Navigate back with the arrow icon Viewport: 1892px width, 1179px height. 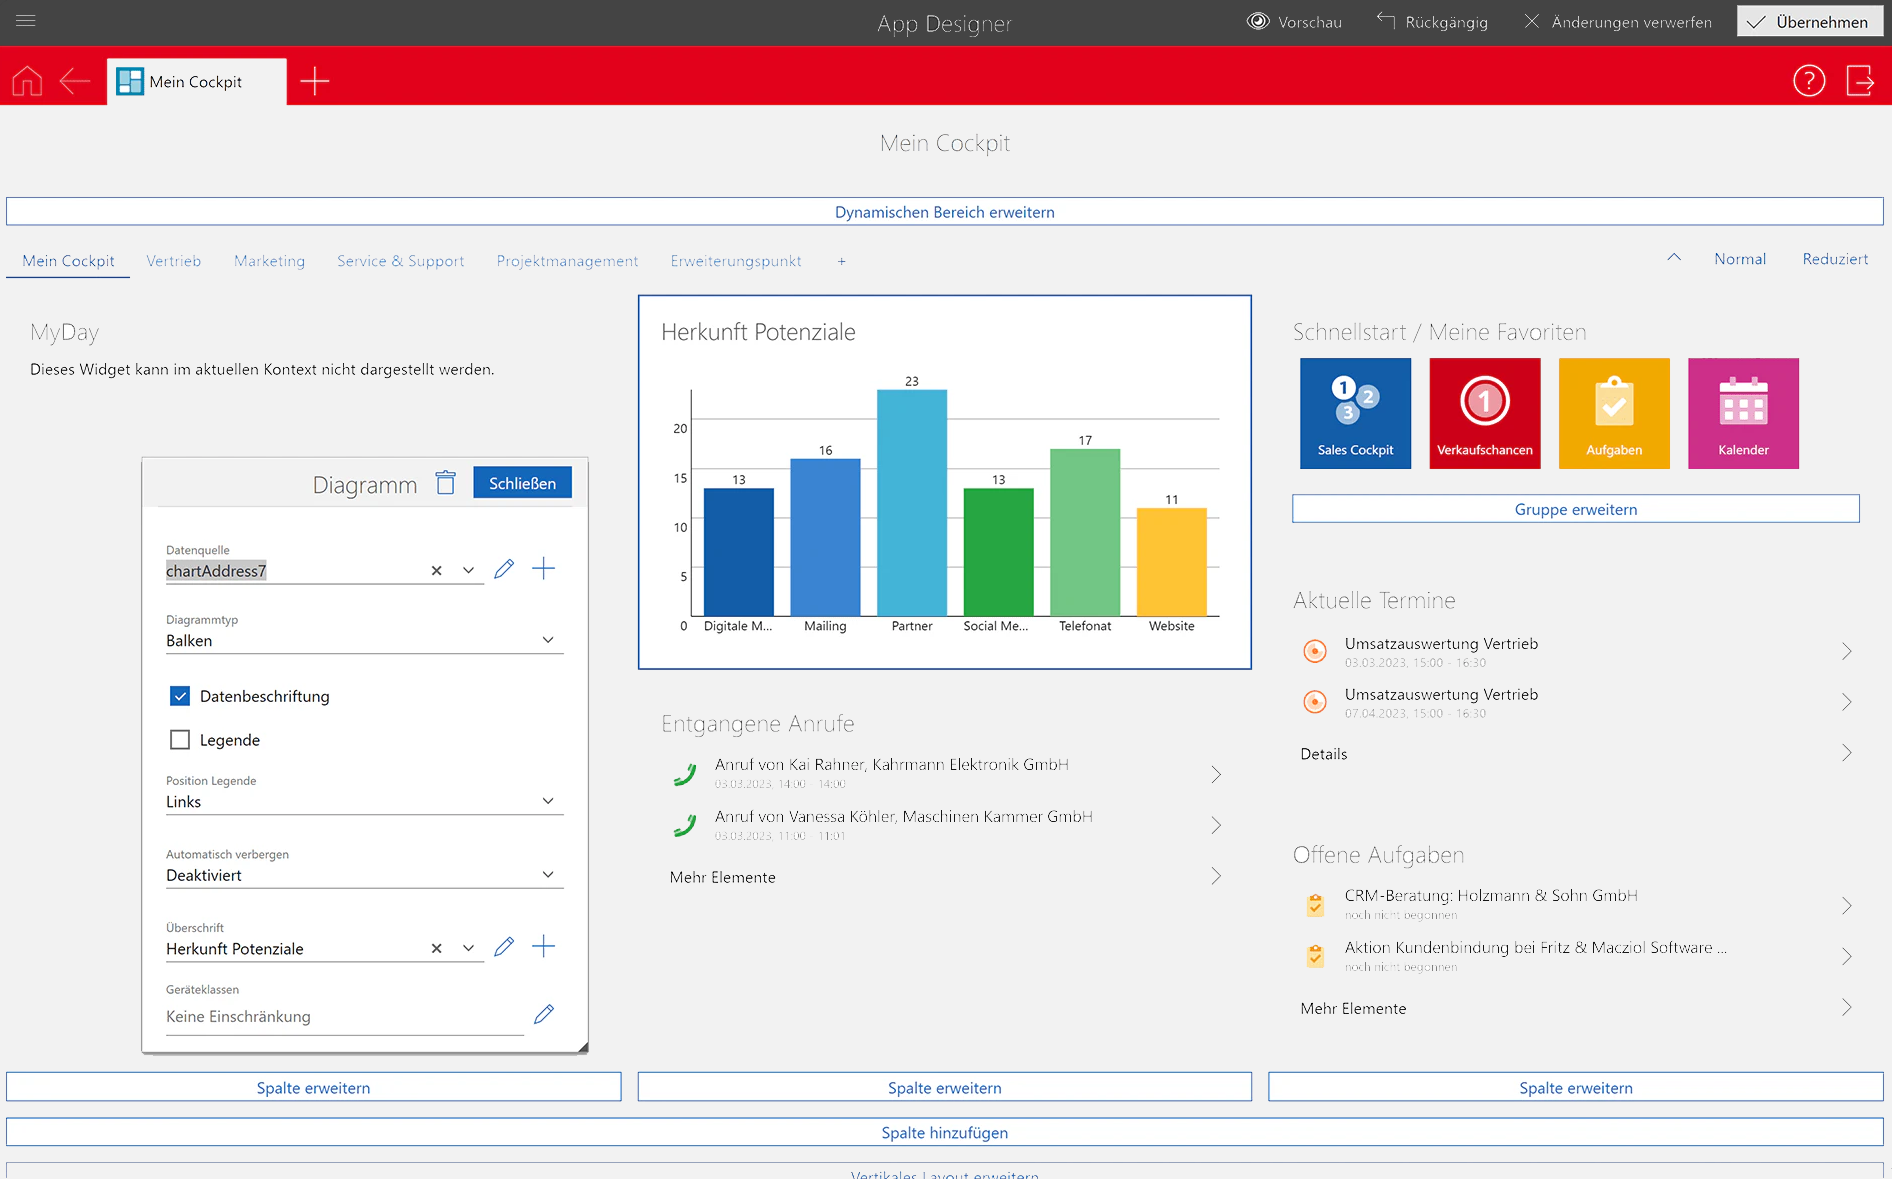pos(75,80)
